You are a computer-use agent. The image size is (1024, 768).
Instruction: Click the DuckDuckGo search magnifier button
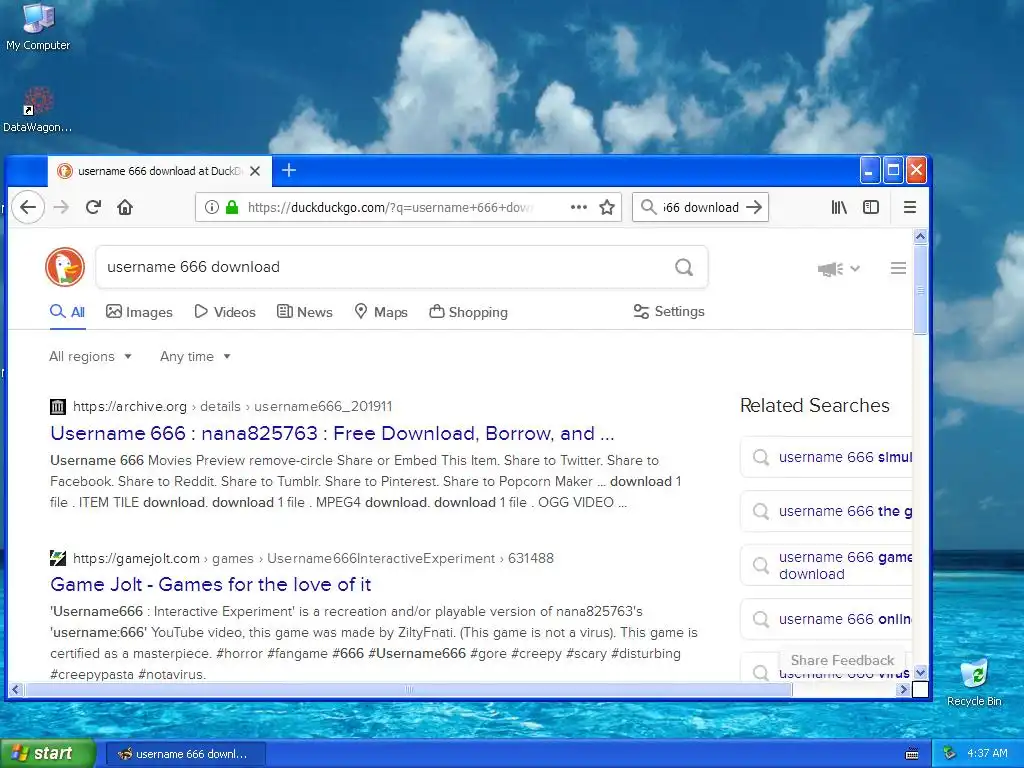click(684, 267)
